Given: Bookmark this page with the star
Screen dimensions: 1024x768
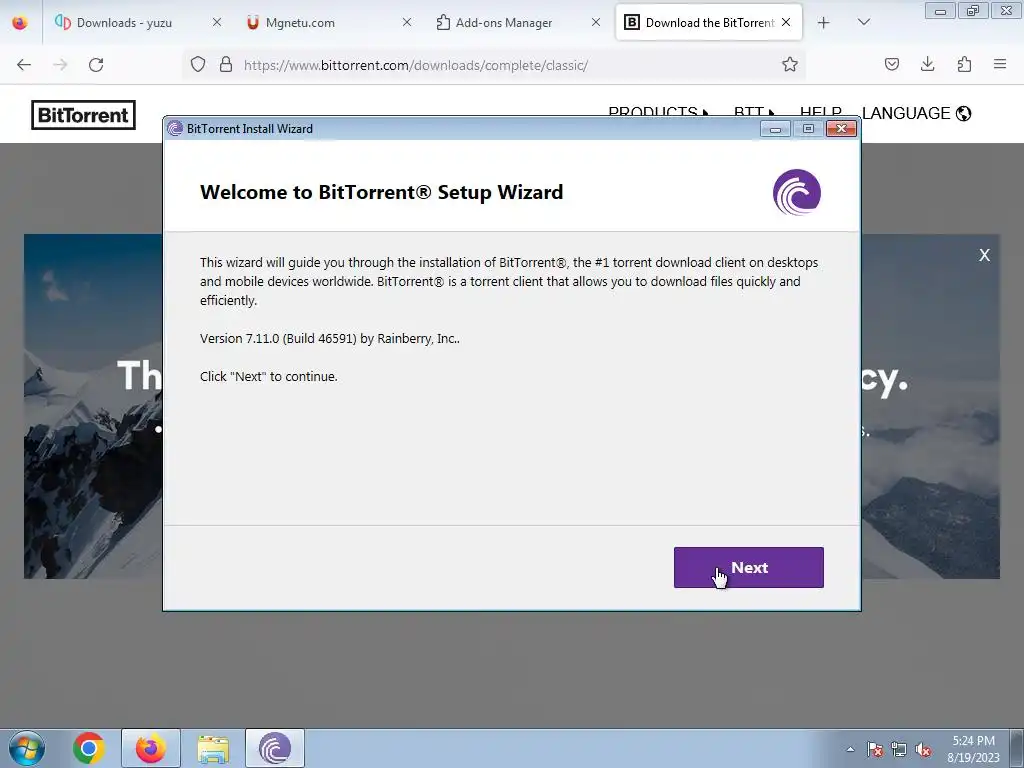Looking at the screenshot, I should click(x=790, y=65).
